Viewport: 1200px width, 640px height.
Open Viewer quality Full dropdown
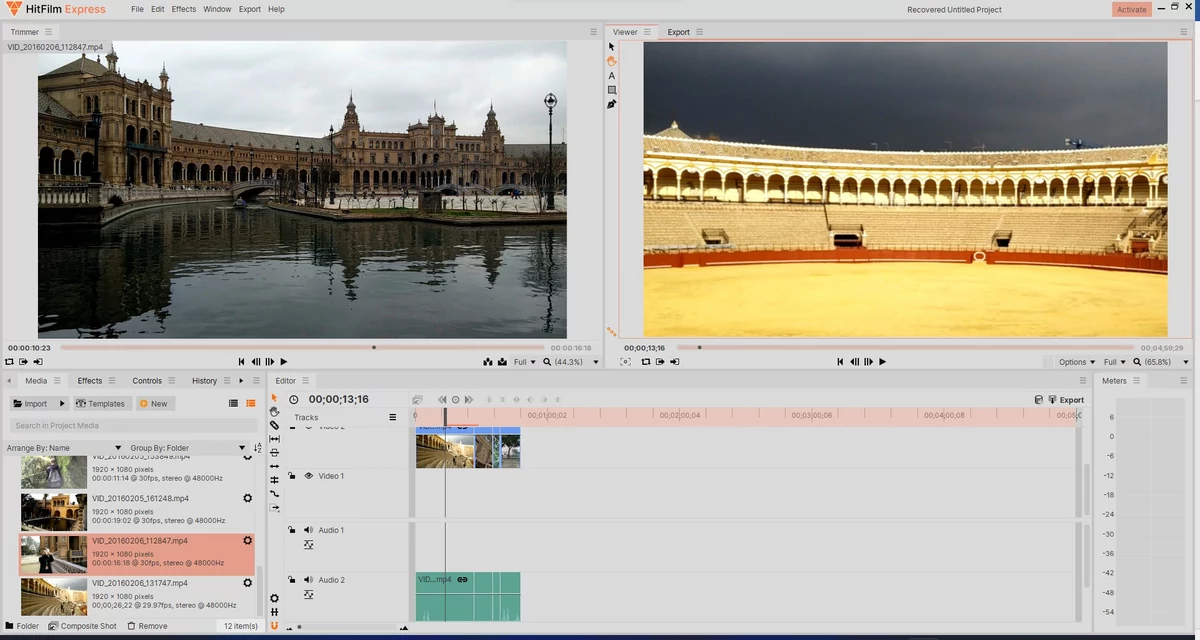(x=1115, y=362)
